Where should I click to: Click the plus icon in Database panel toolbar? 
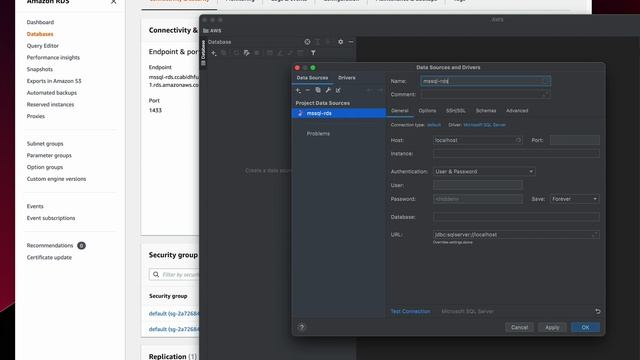(x=213, y=53)
